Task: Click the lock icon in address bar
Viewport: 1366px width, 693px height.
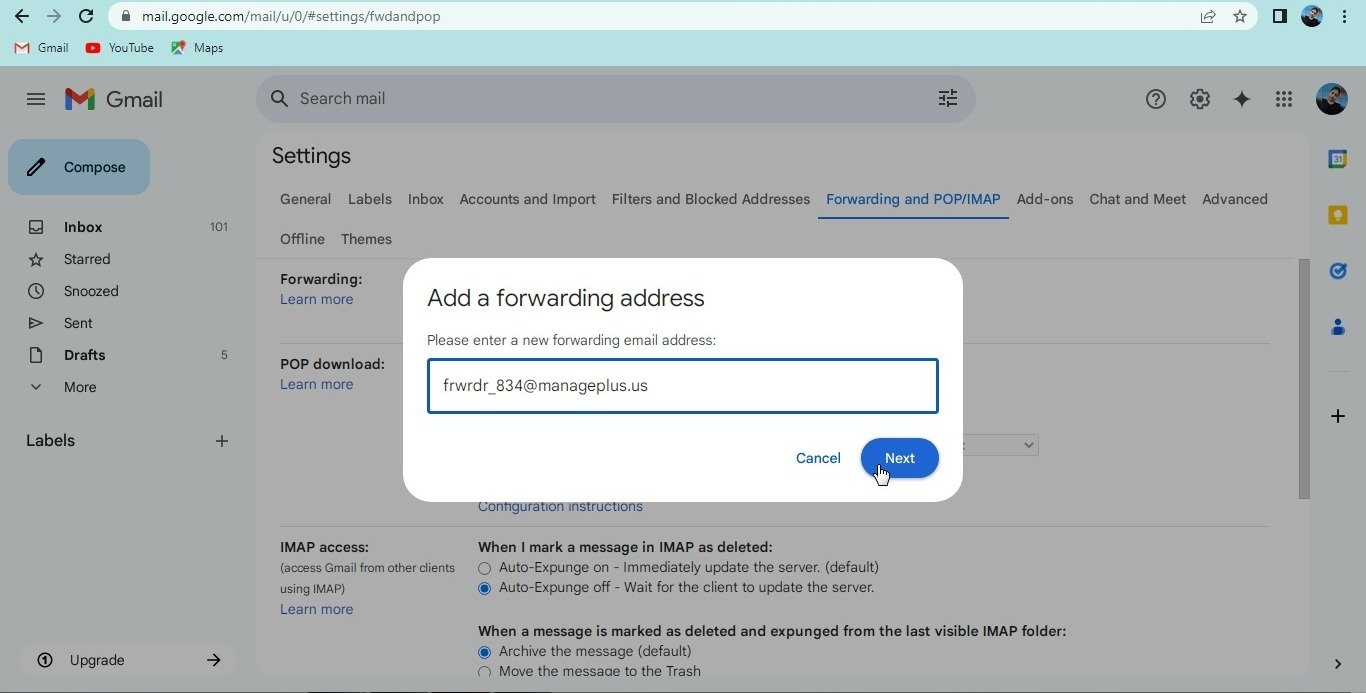Action: click(x=125, y=16)
